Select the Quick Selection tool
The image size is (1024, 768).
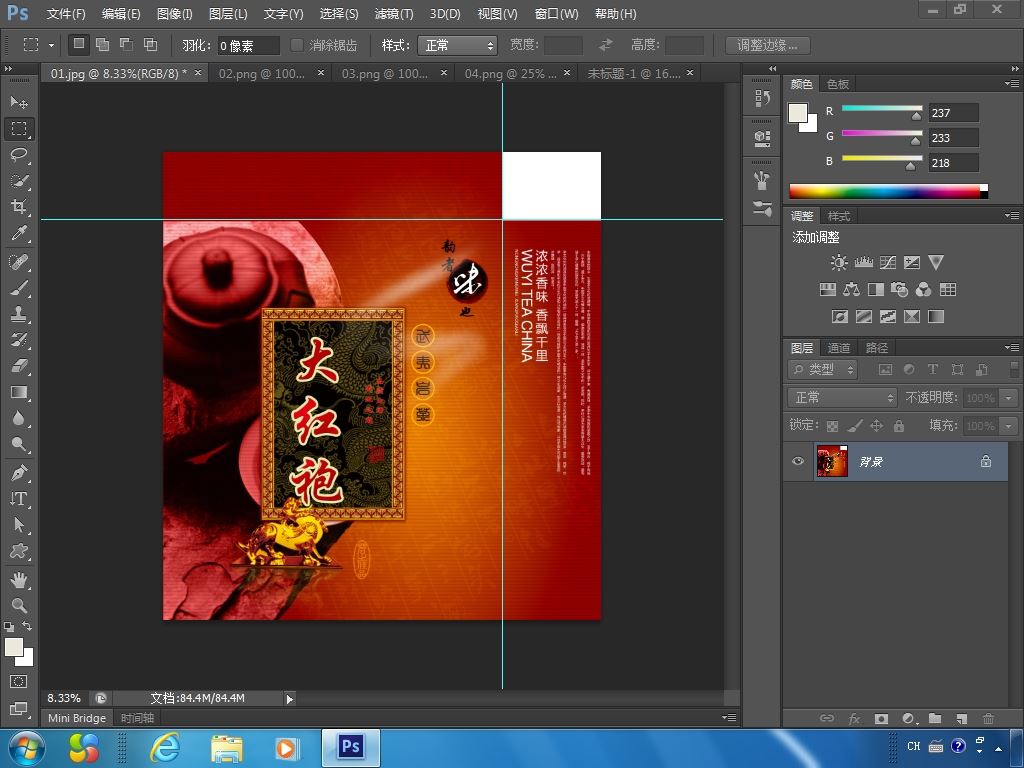click(19, 181)
